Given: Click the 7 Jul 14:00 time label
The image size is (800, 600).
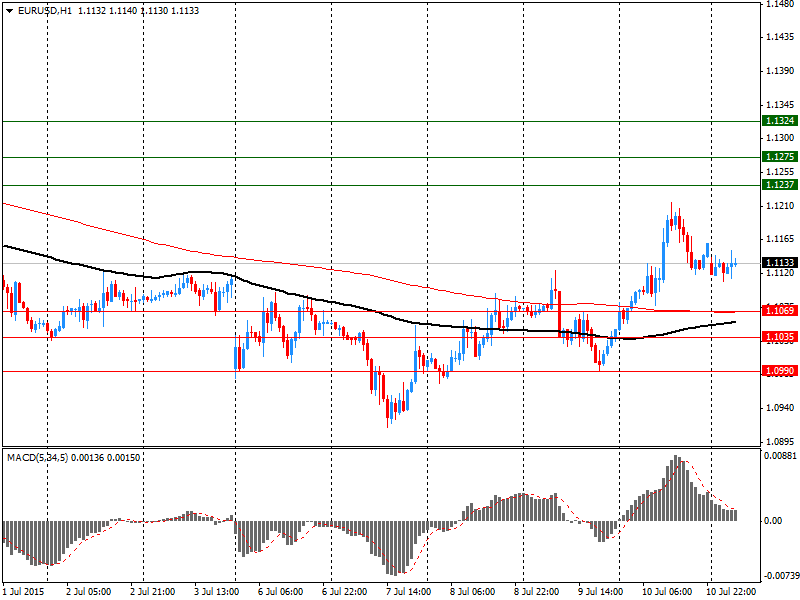Looking at the screenshot, I should 408,592.
